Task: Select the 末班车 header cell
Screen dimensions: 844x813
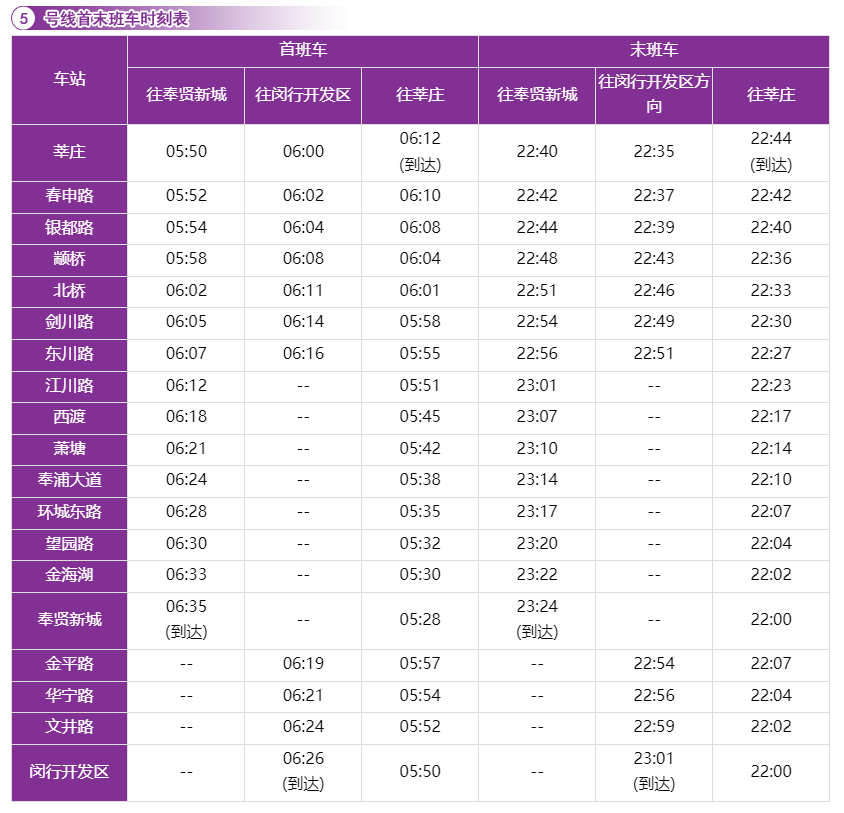Action: coord(654,51)
